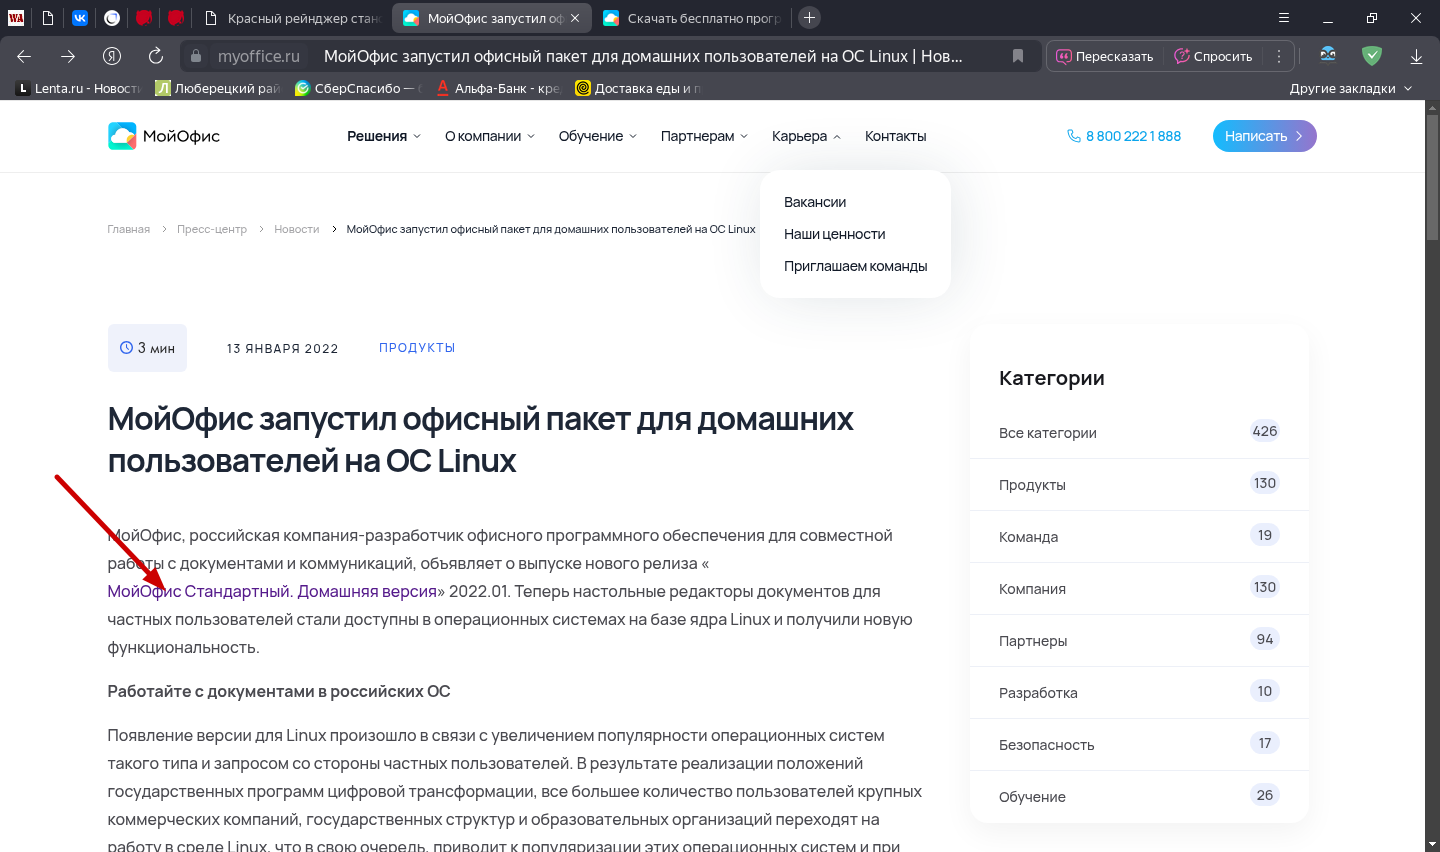Image resolution: width=1440 pixels, height=852 pixels.
Task: Expand Обучение navigation dropdown
Action: 598,136
